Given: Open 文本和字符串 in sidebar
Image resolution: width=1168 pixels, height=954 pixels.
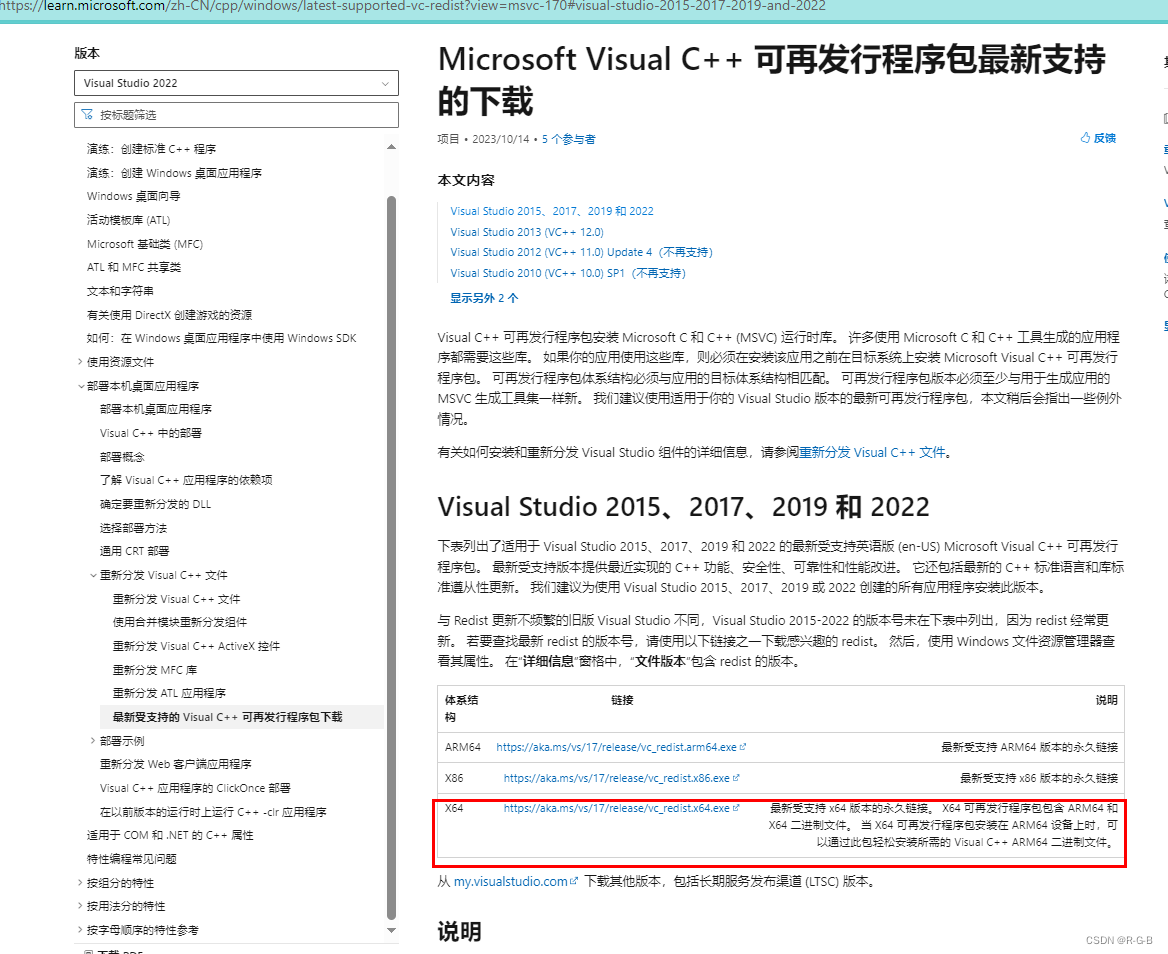Looking at the screenshot, I should [120, 291].
